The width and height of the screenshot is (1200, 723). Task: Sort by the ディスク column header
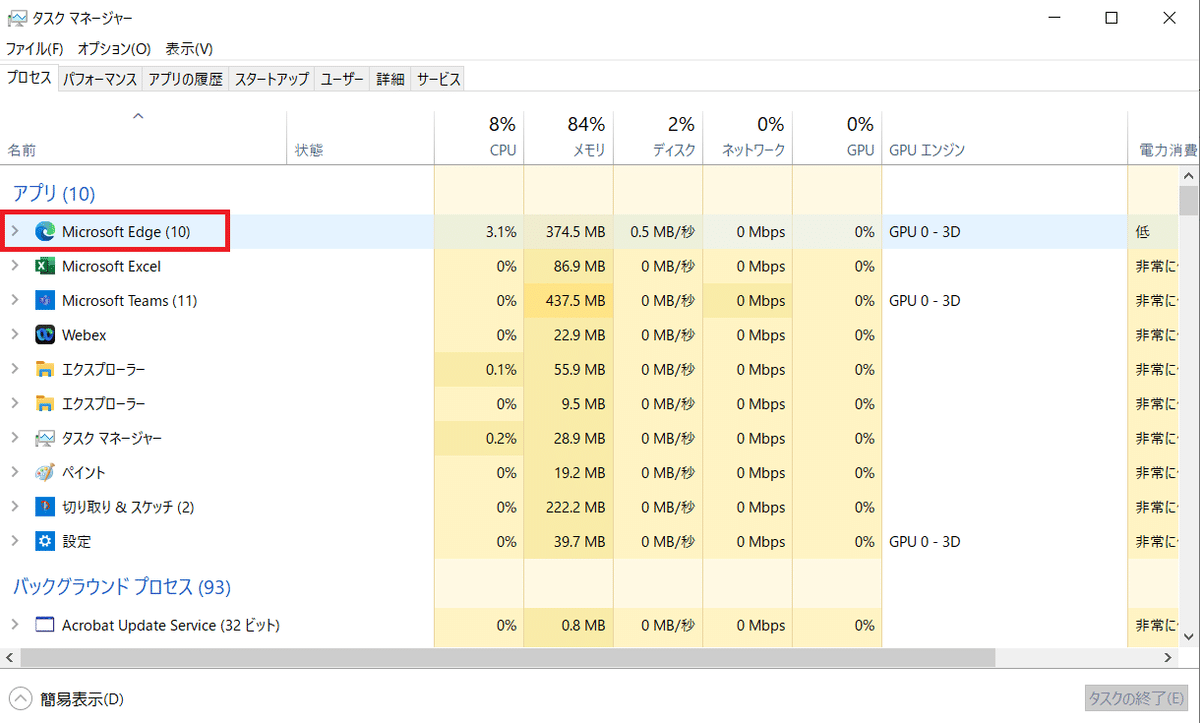pyautogui.click(x=658, y=137)
